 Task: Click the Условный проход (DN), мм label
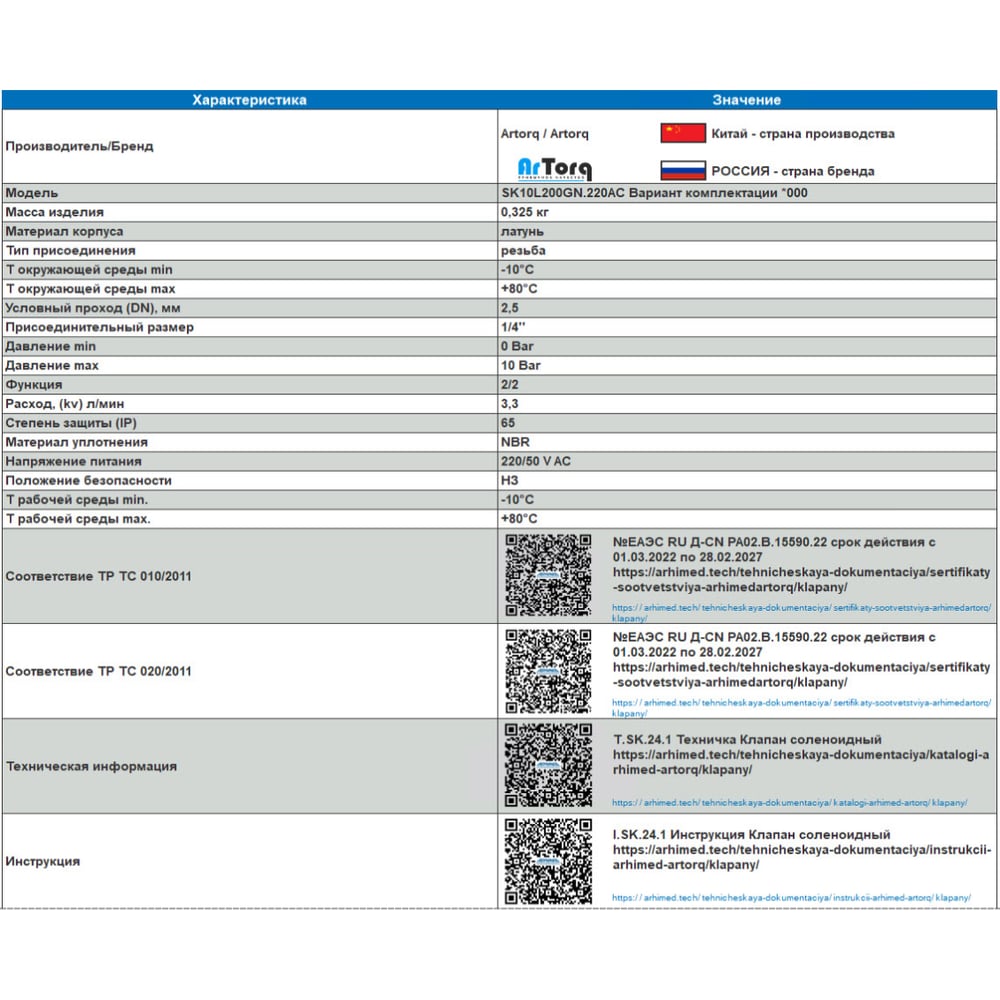pos(93,308)
